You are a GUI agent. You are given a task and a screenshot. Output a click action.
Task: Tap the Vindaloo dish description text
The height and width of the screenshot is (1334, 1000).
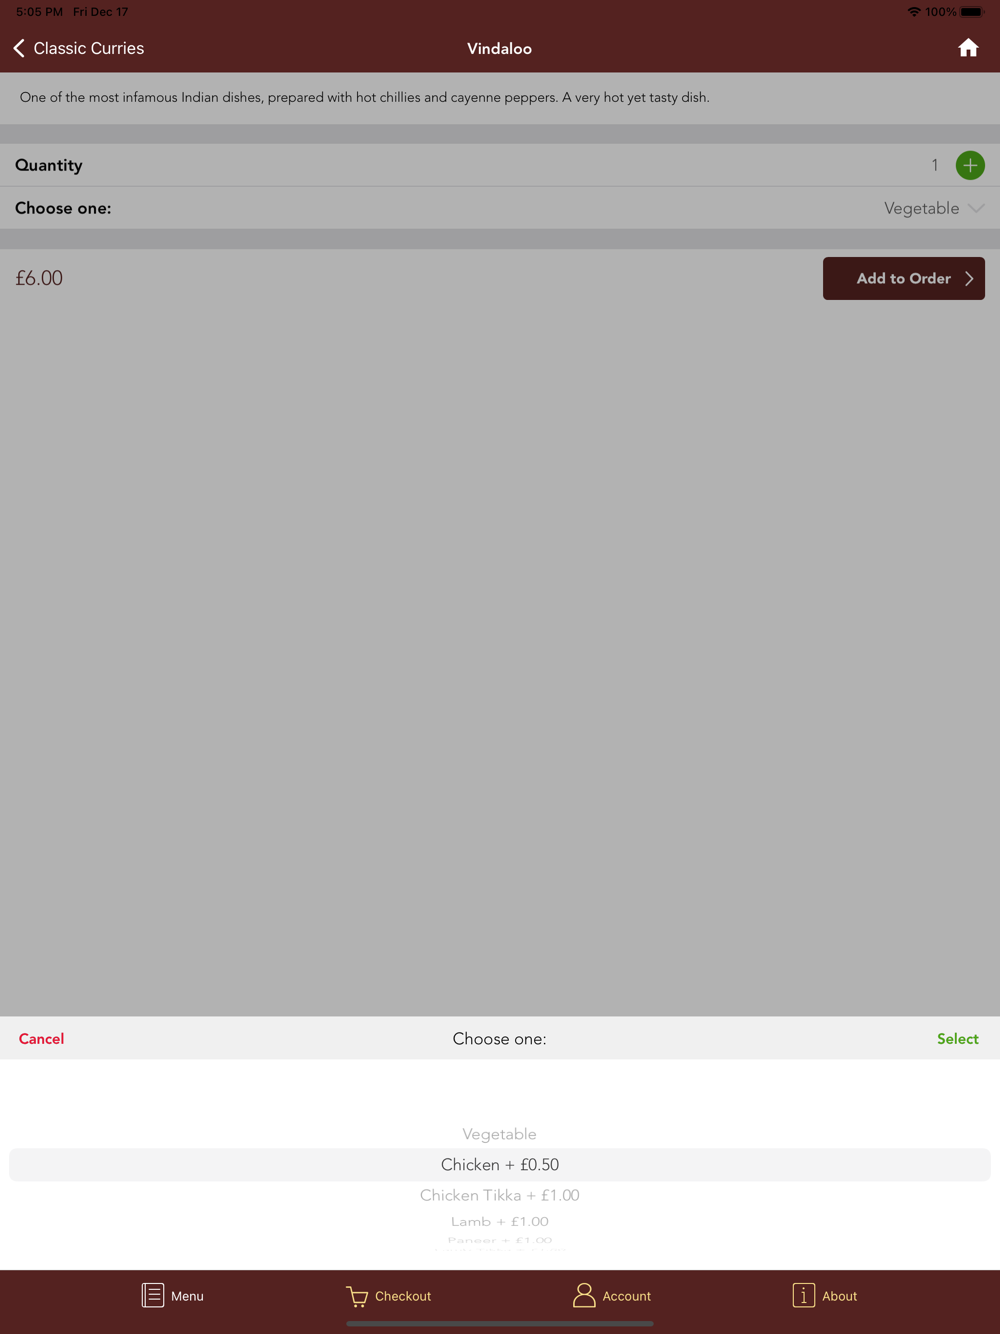(x=365, y=97)
